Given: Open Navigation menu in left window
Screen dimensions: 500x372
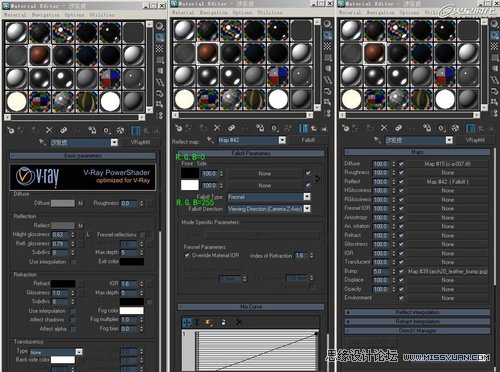Looking at the screenshot, I should click(46, 15).
